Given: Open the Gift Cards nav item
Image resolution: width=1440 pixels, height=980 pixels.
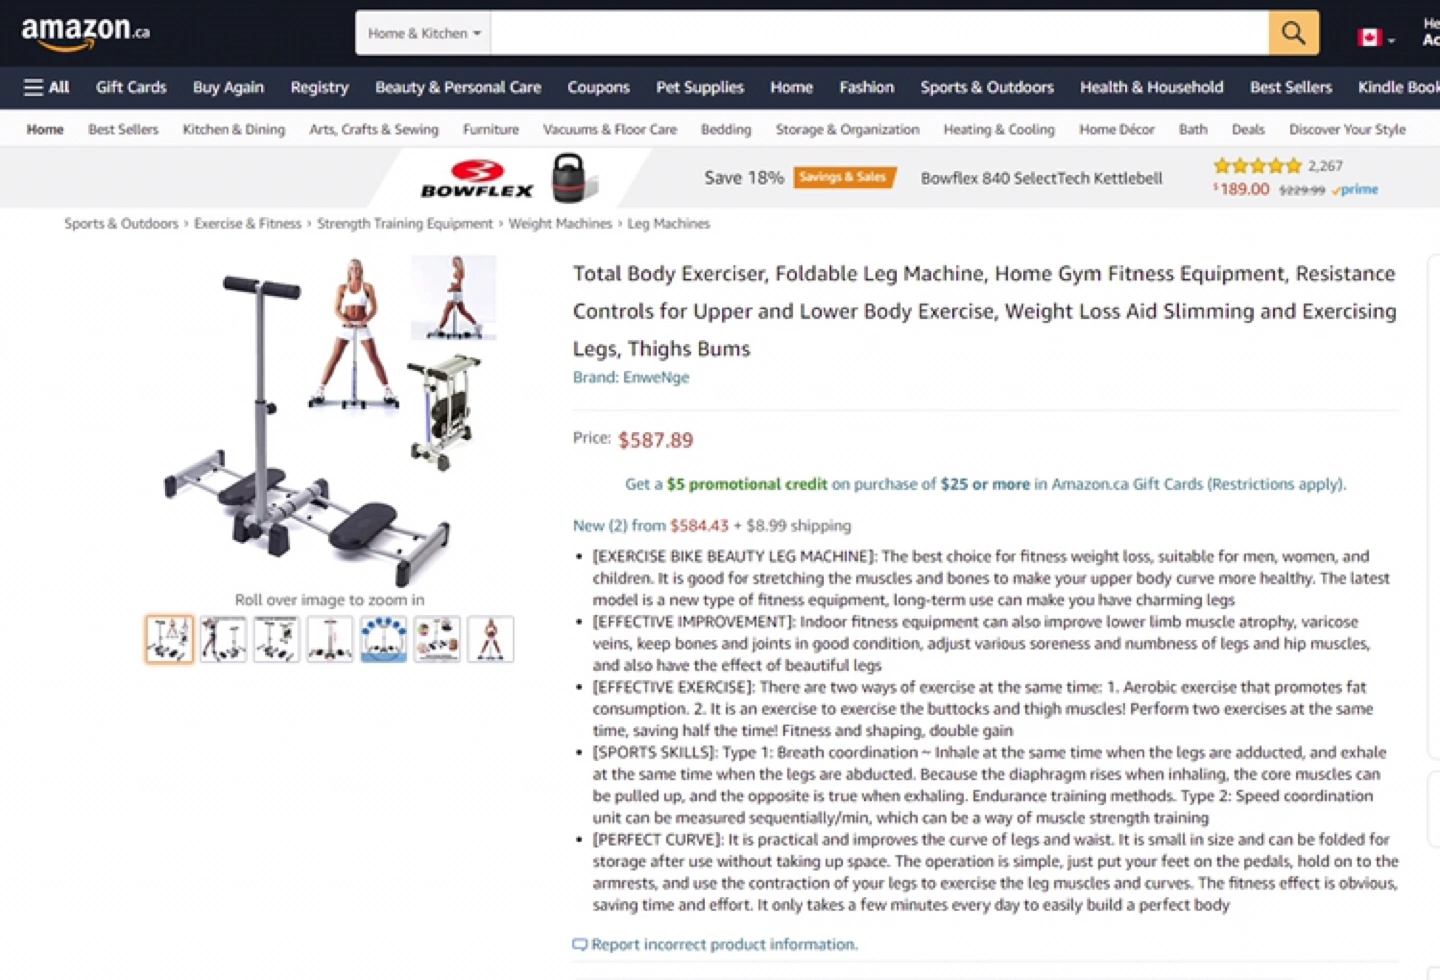Looking at the screenshot, I should (x=131, y=87).
